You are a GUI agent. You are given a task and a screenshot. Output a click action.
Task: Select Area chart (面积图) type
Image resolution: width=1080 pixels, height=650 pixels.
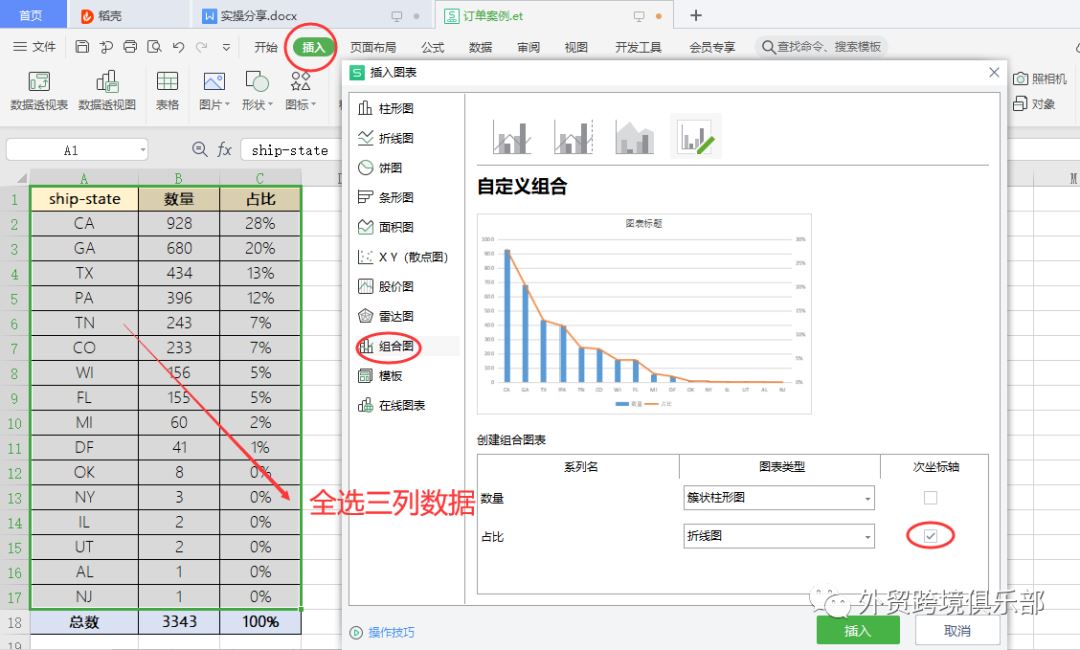pos(386,227)
